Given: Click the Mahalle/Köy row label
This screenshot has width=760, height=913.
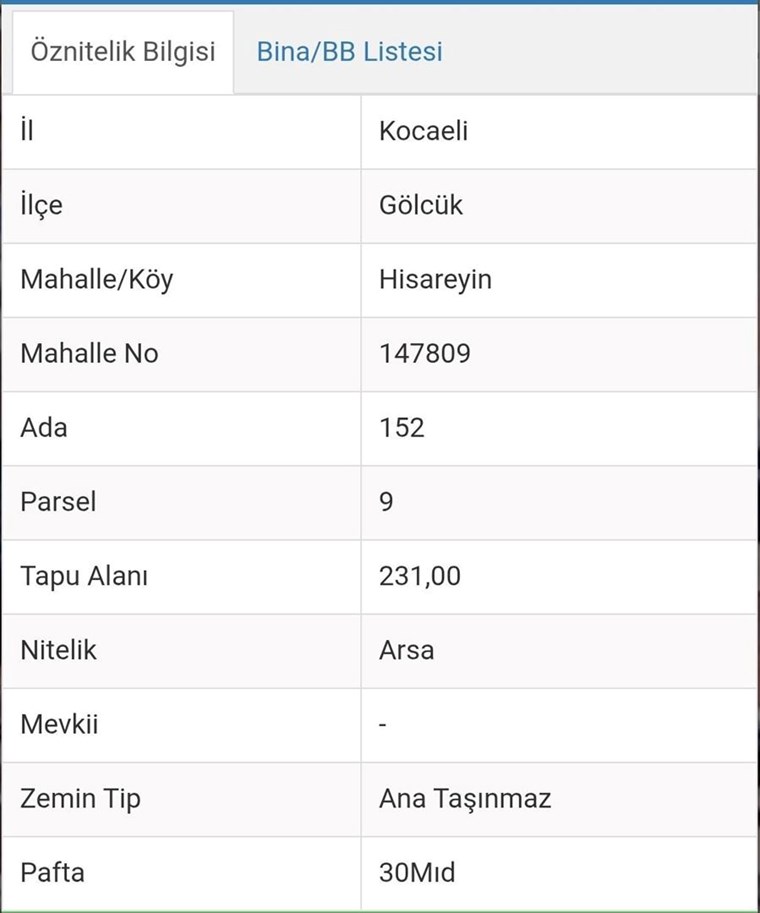Looking at the screenshot, I should [x=96, y=279].
